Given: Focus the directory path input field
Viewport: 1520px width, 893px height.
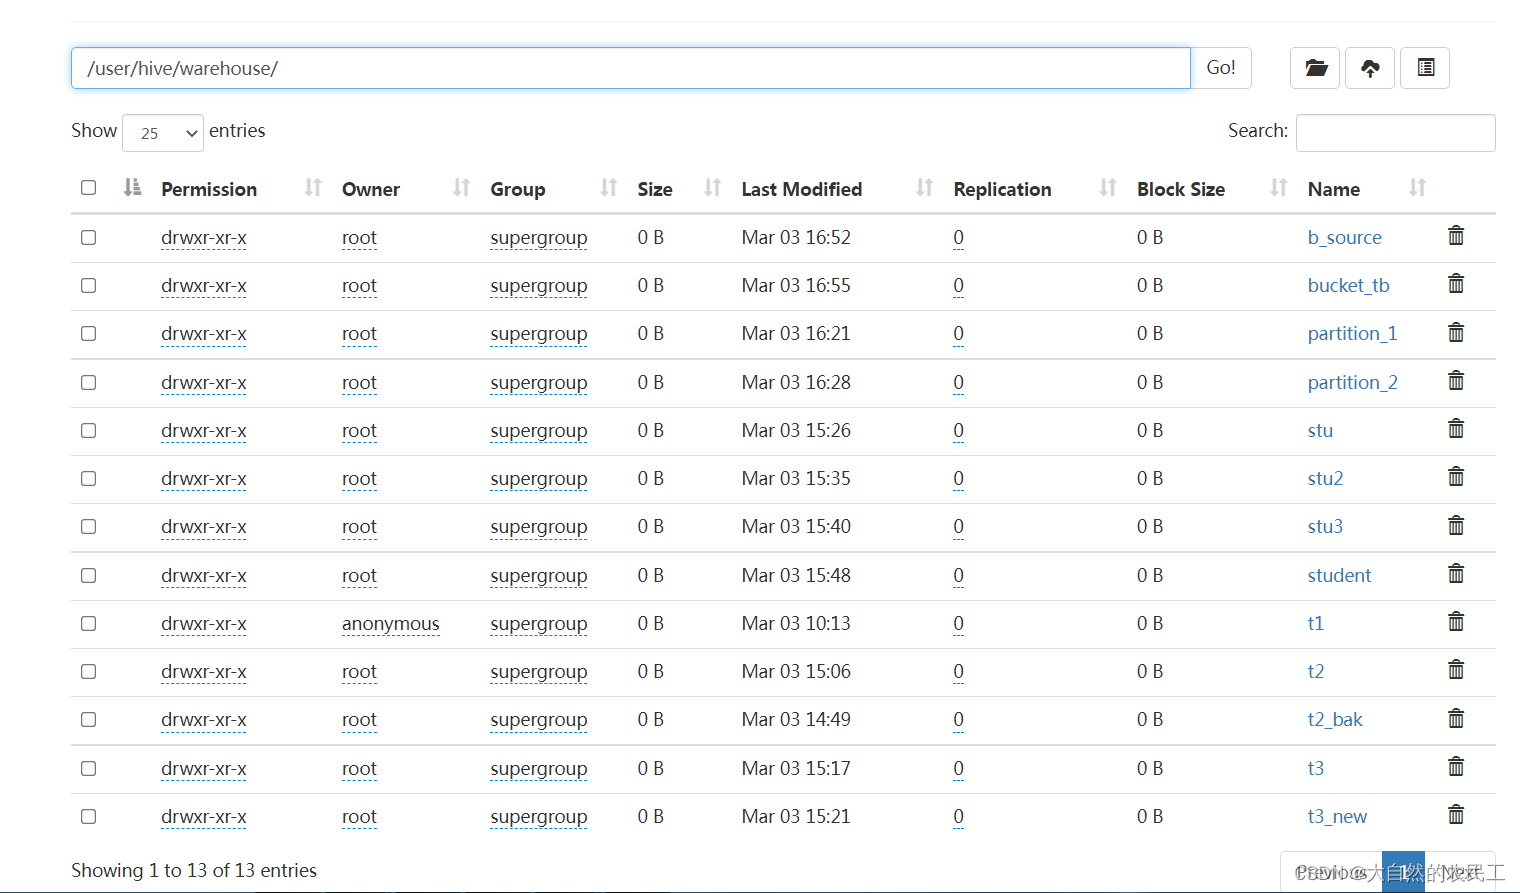Looking at the screenshot, I should coord(631,68).
